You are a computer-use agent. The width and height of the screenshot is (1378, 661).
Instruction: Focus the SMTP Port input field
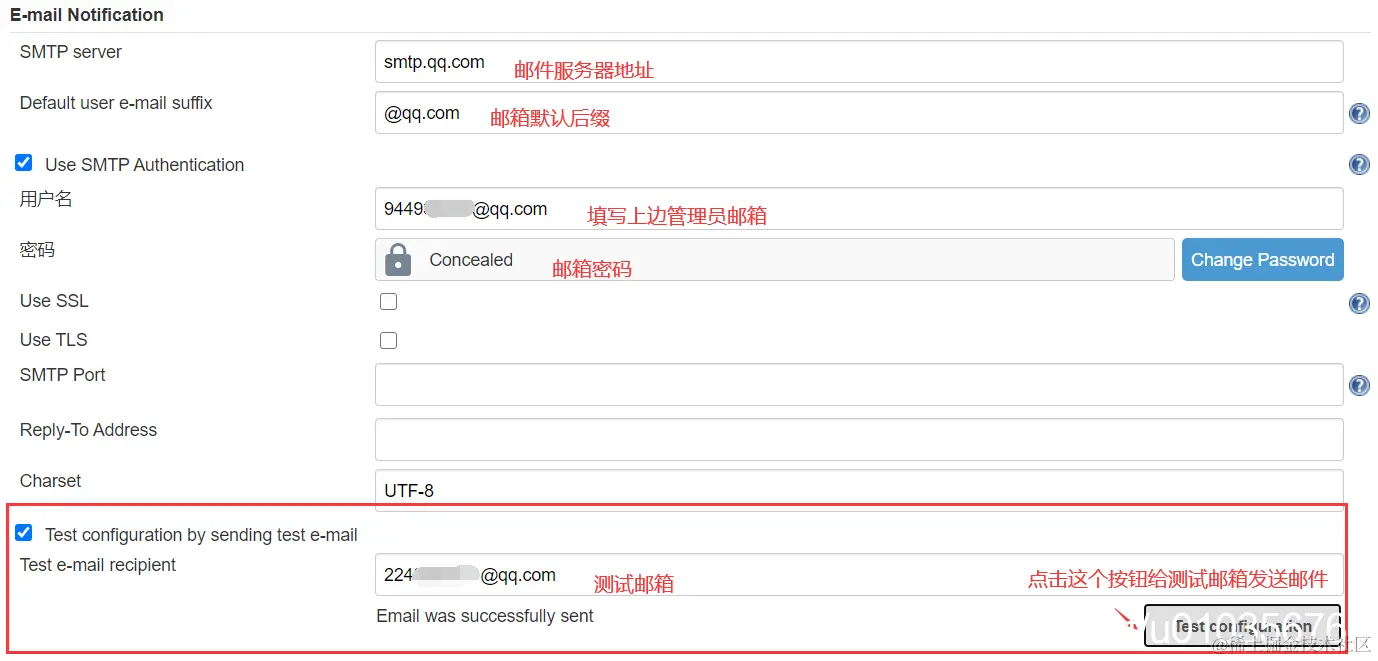(858, 385)
